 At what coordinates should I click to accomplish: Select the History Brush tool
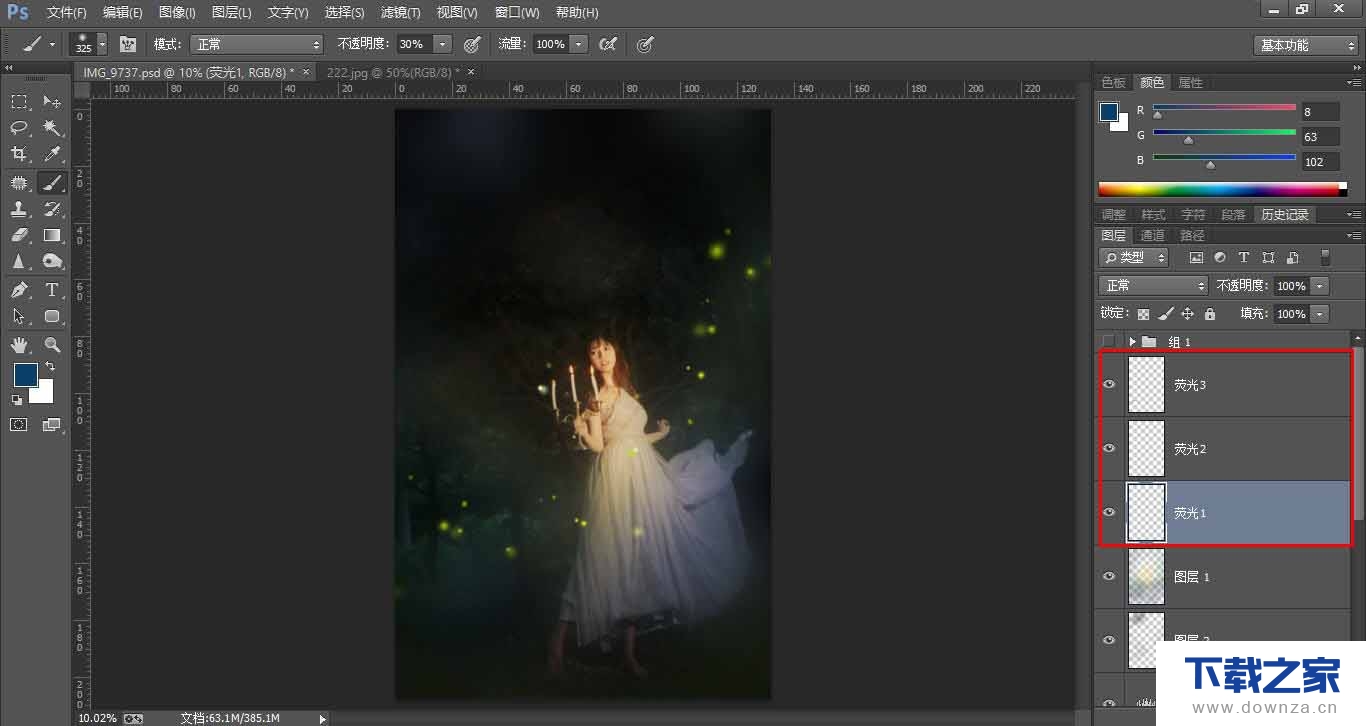coord(52,209)
